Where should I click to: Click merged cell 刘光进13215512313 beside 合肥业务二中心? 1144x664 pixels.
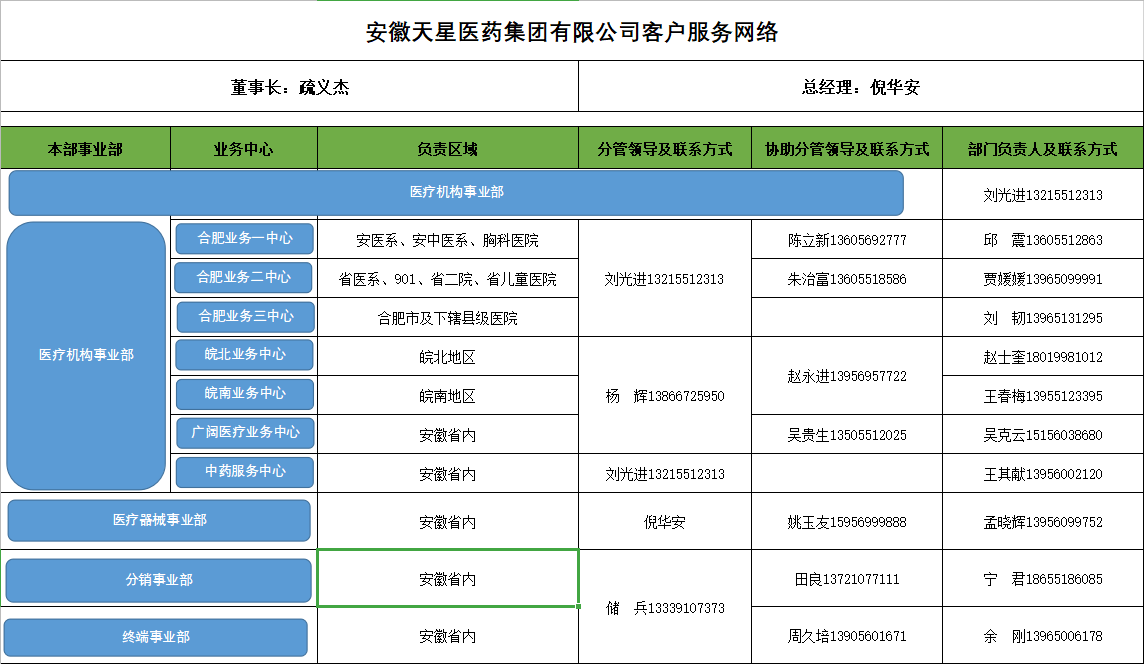point(665,279)
